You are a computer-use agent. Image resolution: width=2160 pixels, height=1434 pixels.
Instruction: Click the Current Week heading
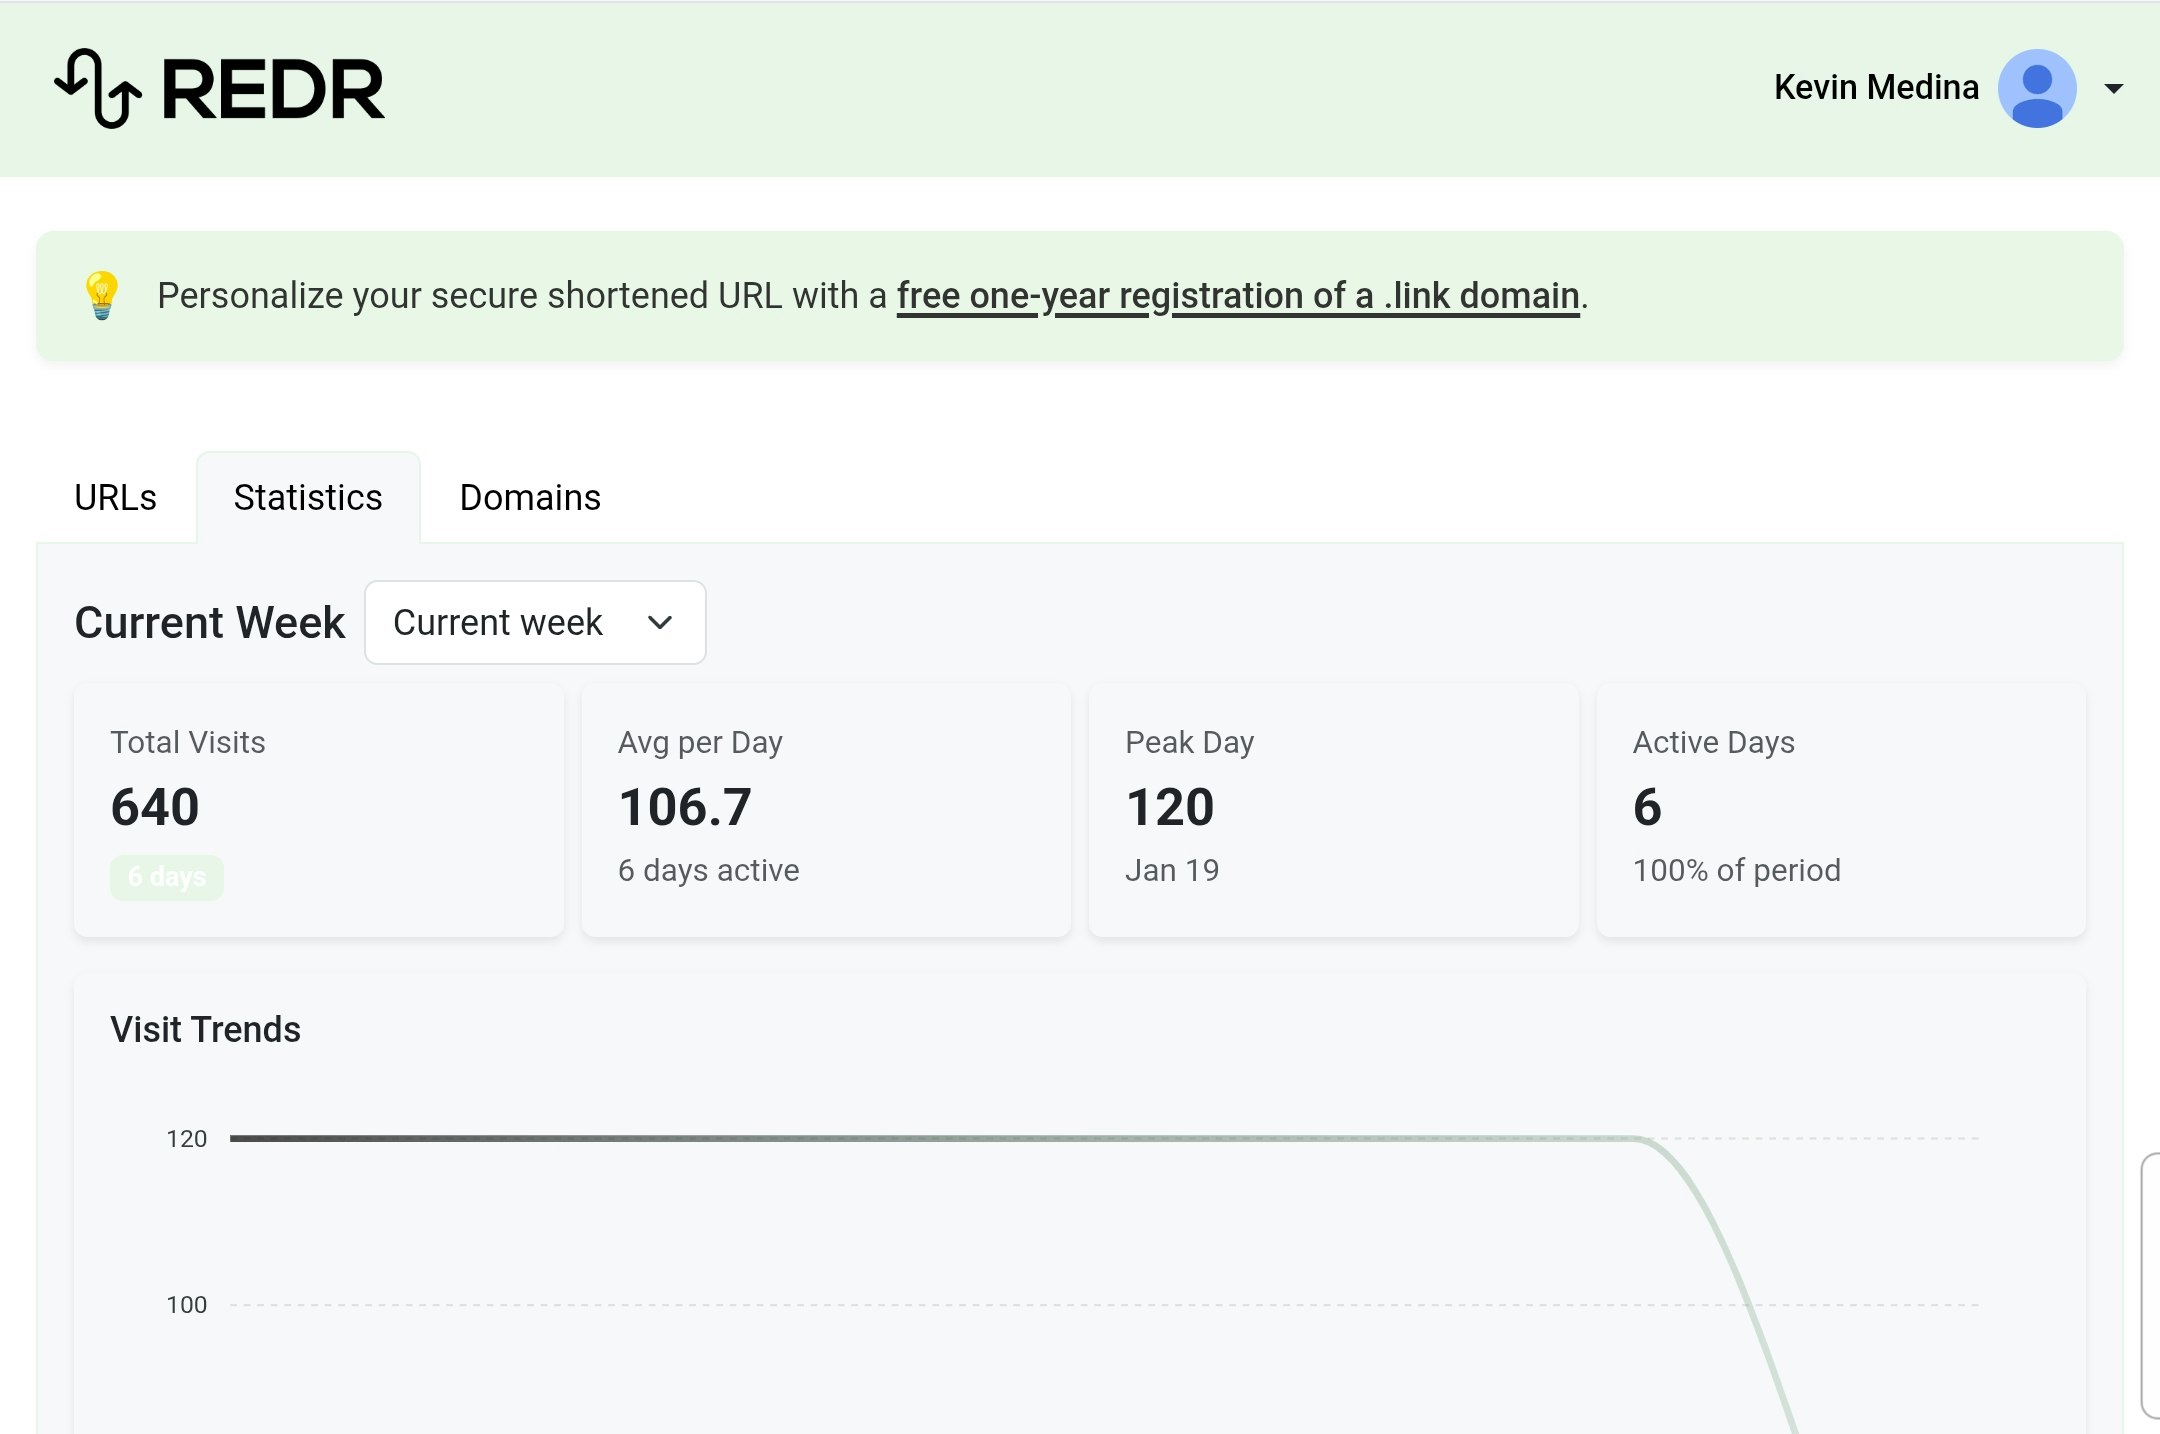[209, 622]
